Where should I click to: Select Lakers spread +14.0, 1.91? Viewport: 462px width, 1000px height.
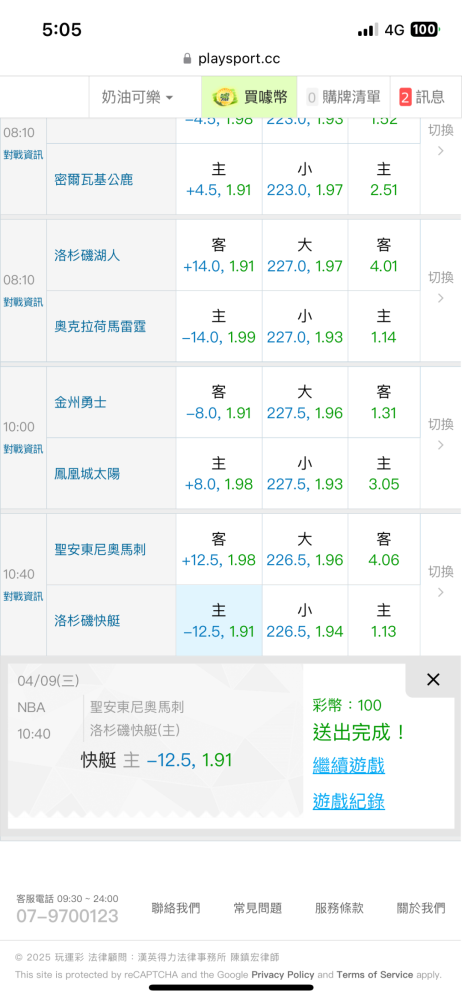219,256
